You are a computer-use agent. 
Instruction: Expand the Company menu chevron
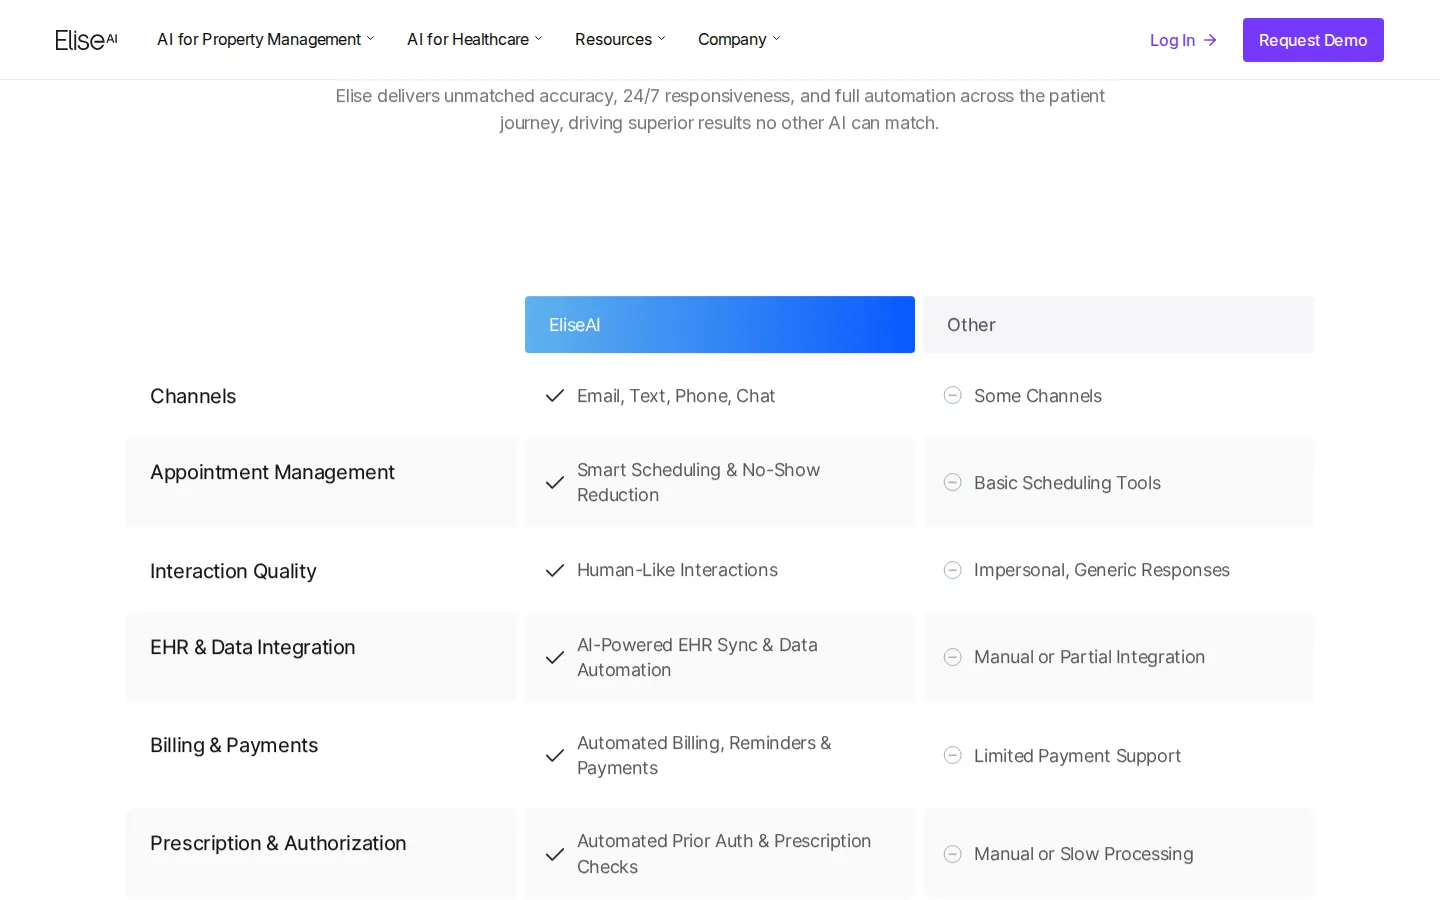point(777,39)
